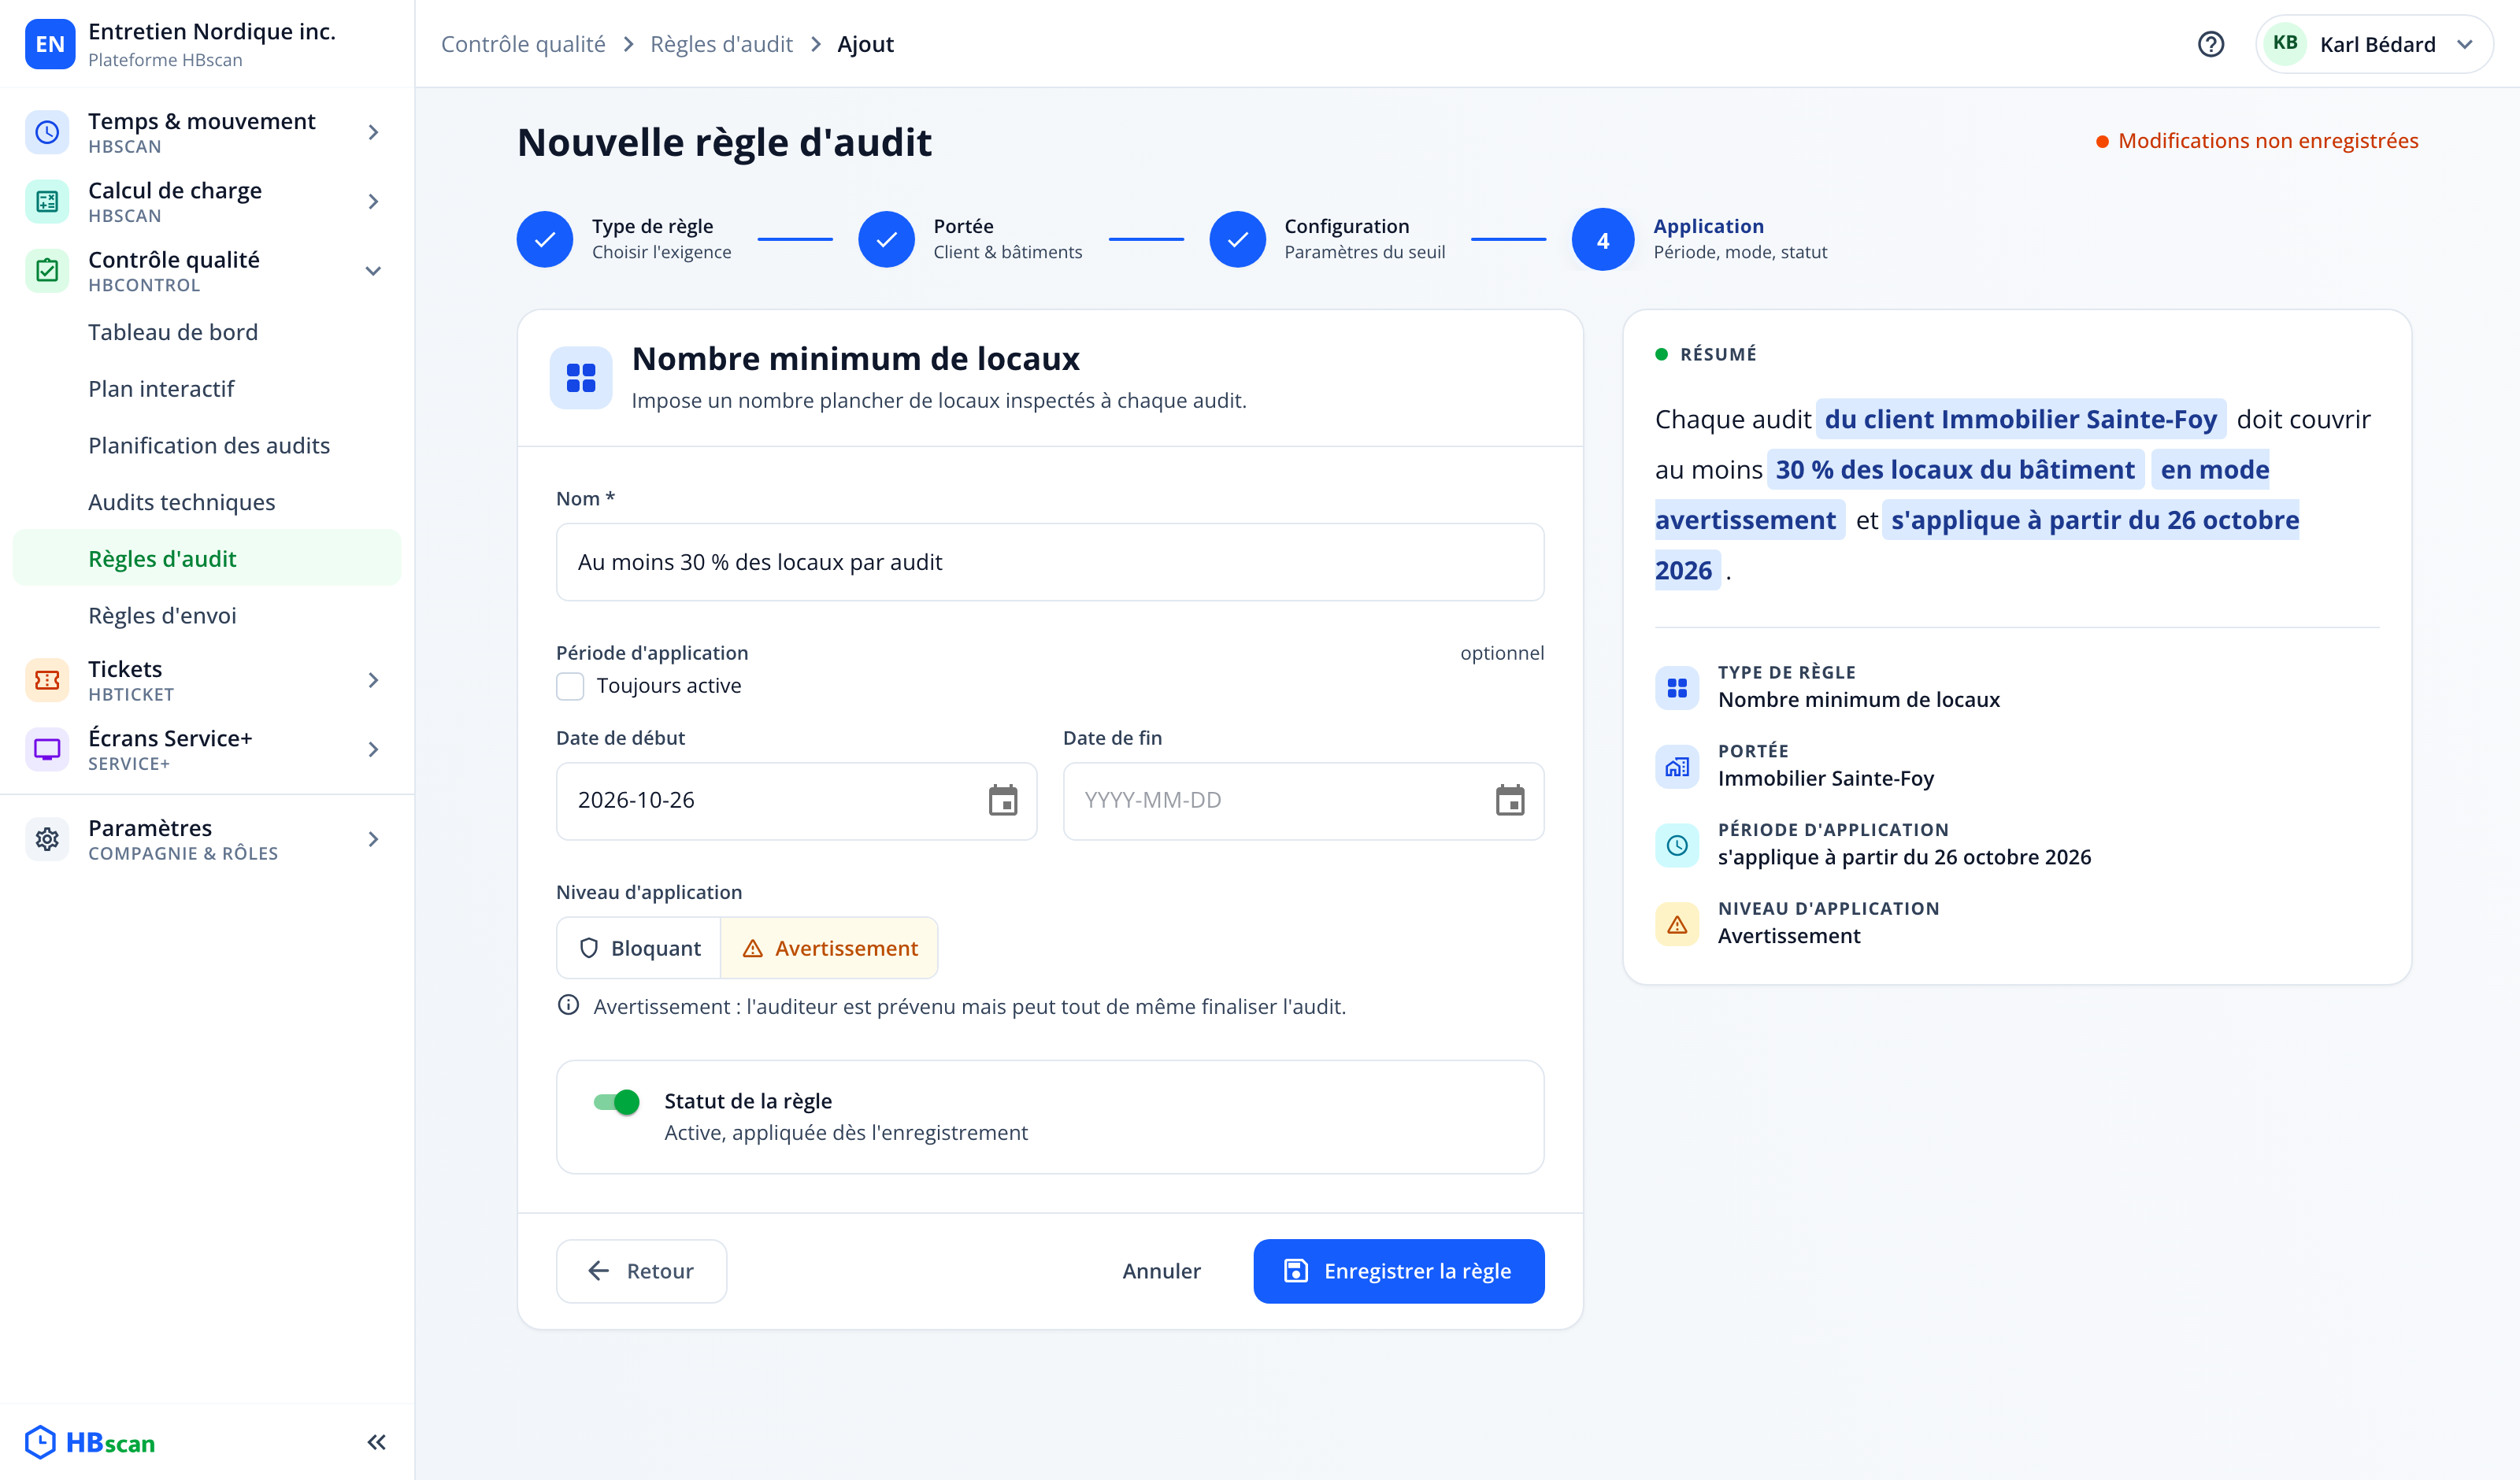Click the Tickets ticket icon
2520x1480 pixels.
click(x=47, y=680)
